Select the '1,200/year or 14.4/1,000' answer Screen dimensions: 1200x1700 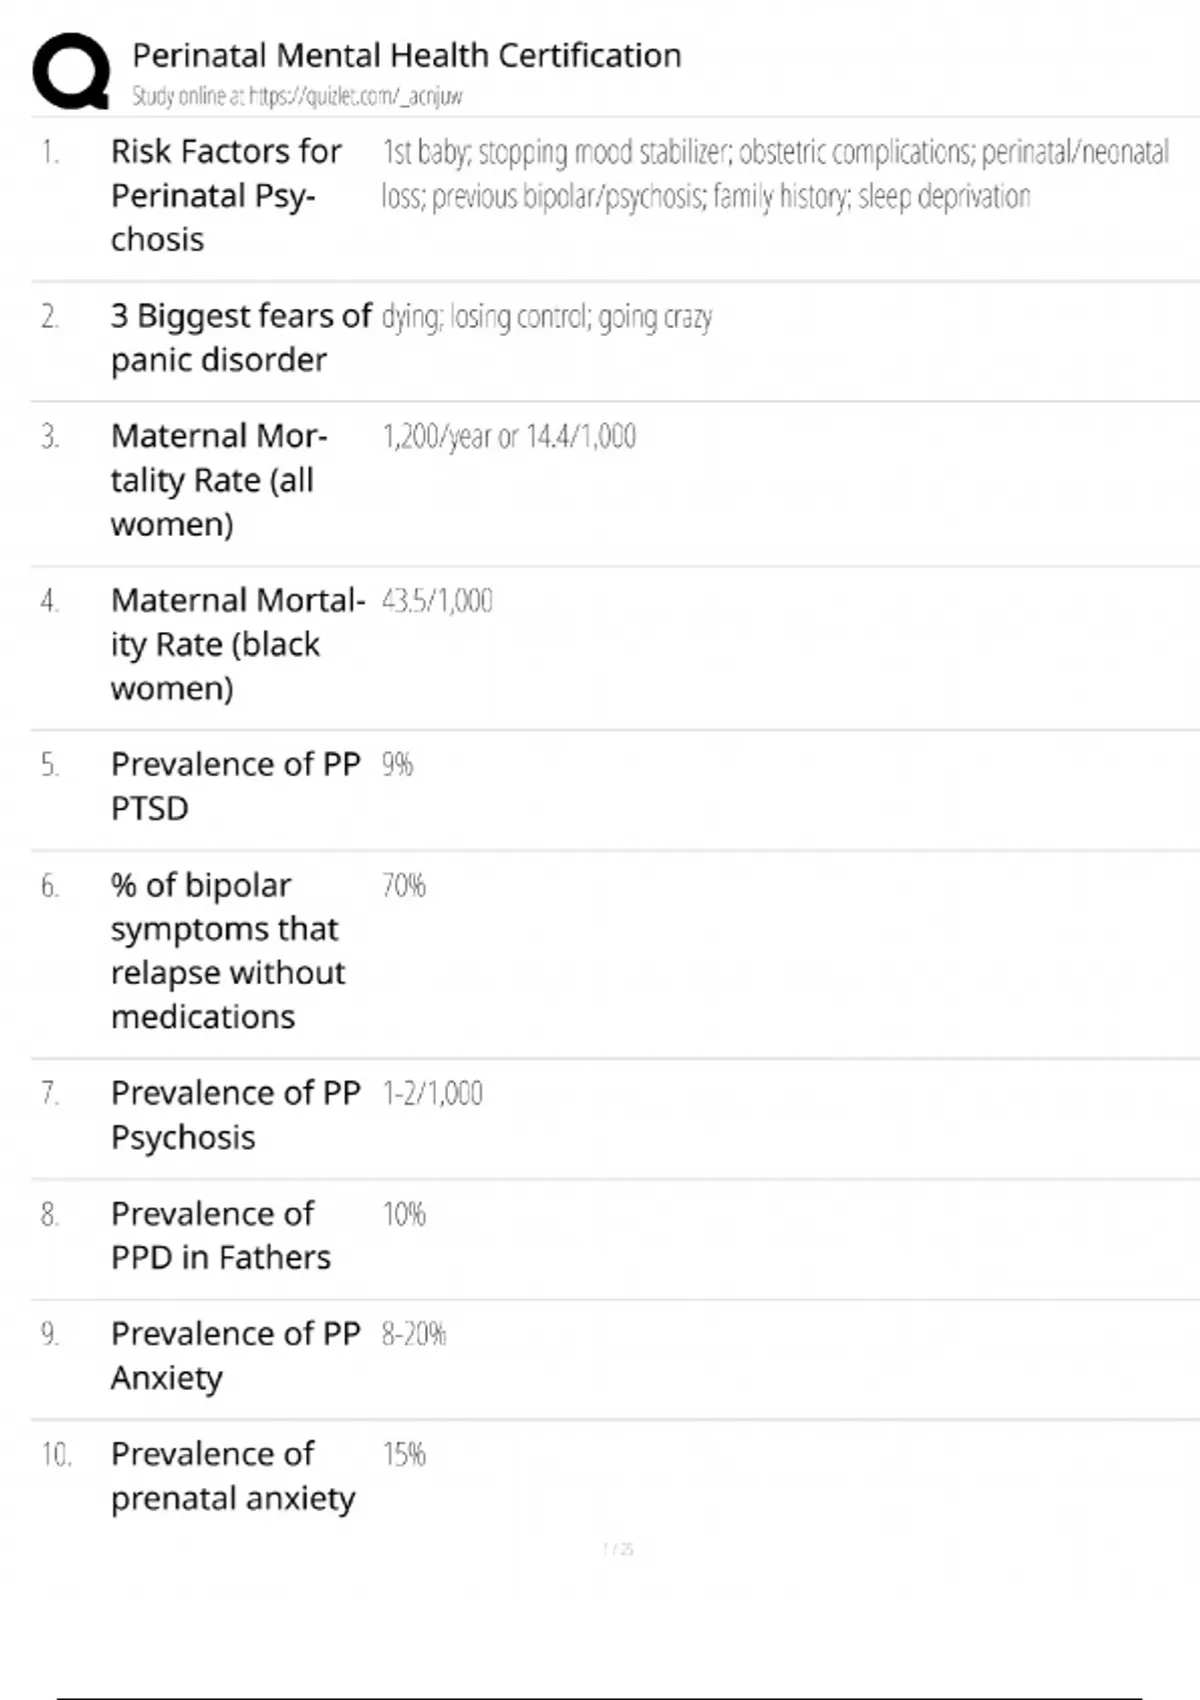[x=509, y=437]
